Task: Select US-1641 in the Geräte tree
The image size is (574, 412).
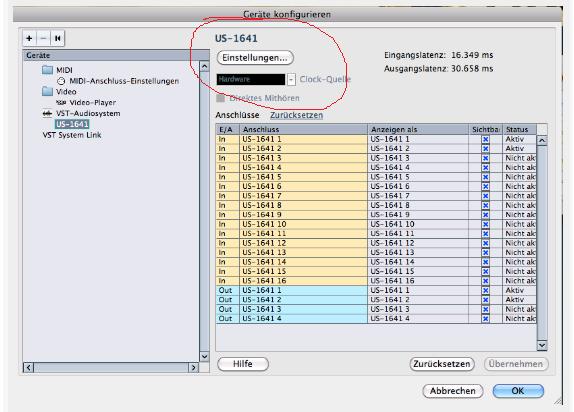Action: [x=72, y=124]
